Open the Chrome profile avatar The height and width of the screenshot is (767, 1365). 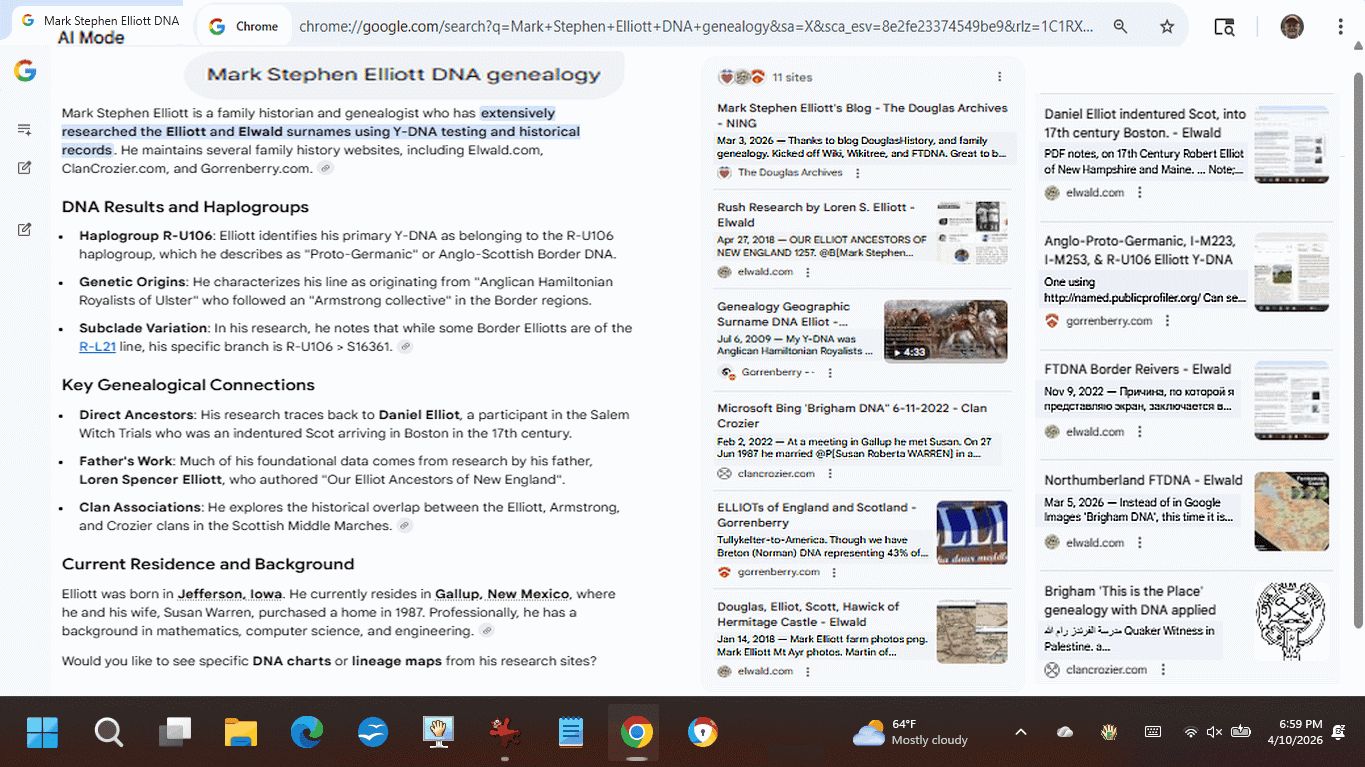click(1292, 27)
